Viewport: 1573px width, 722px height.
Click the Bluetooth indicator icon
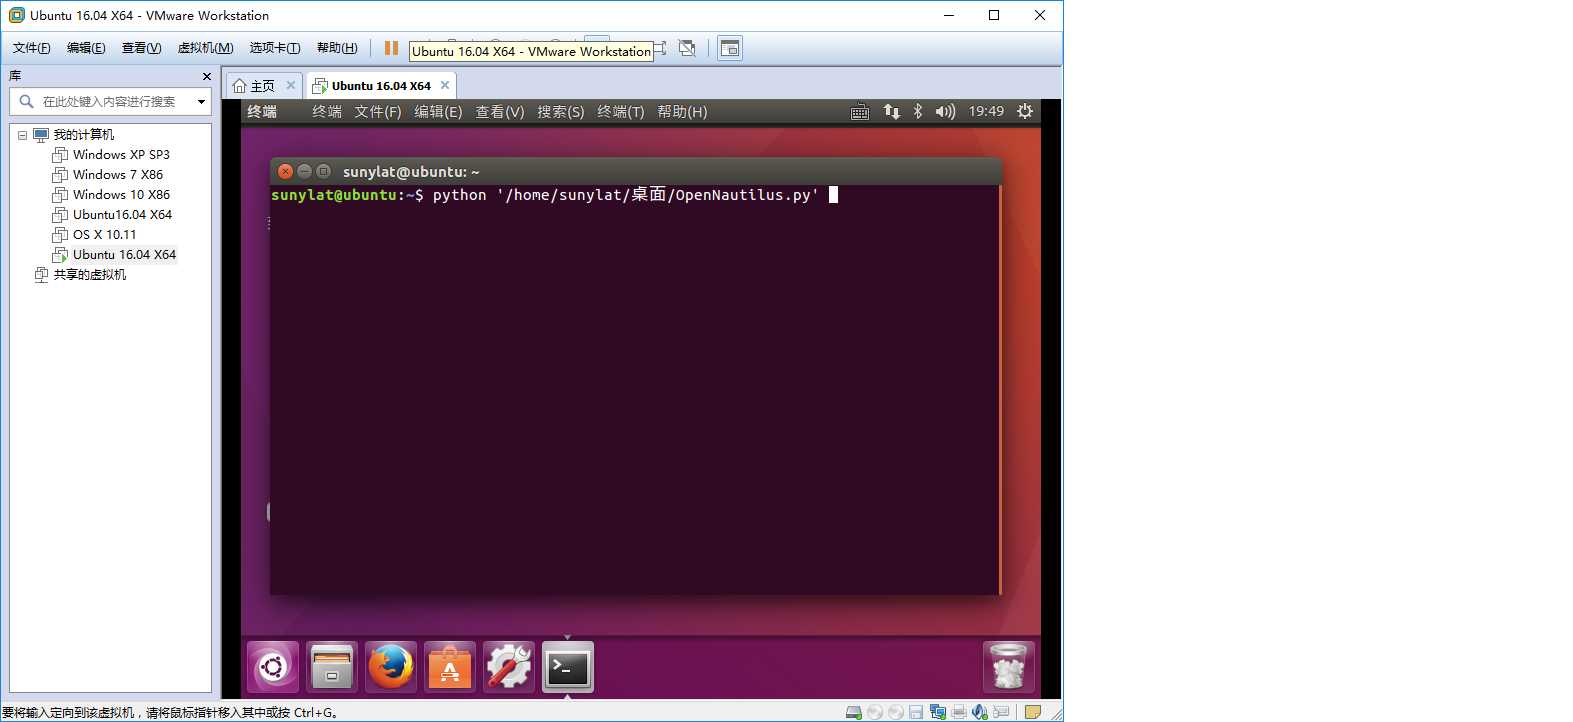[918, 112]
